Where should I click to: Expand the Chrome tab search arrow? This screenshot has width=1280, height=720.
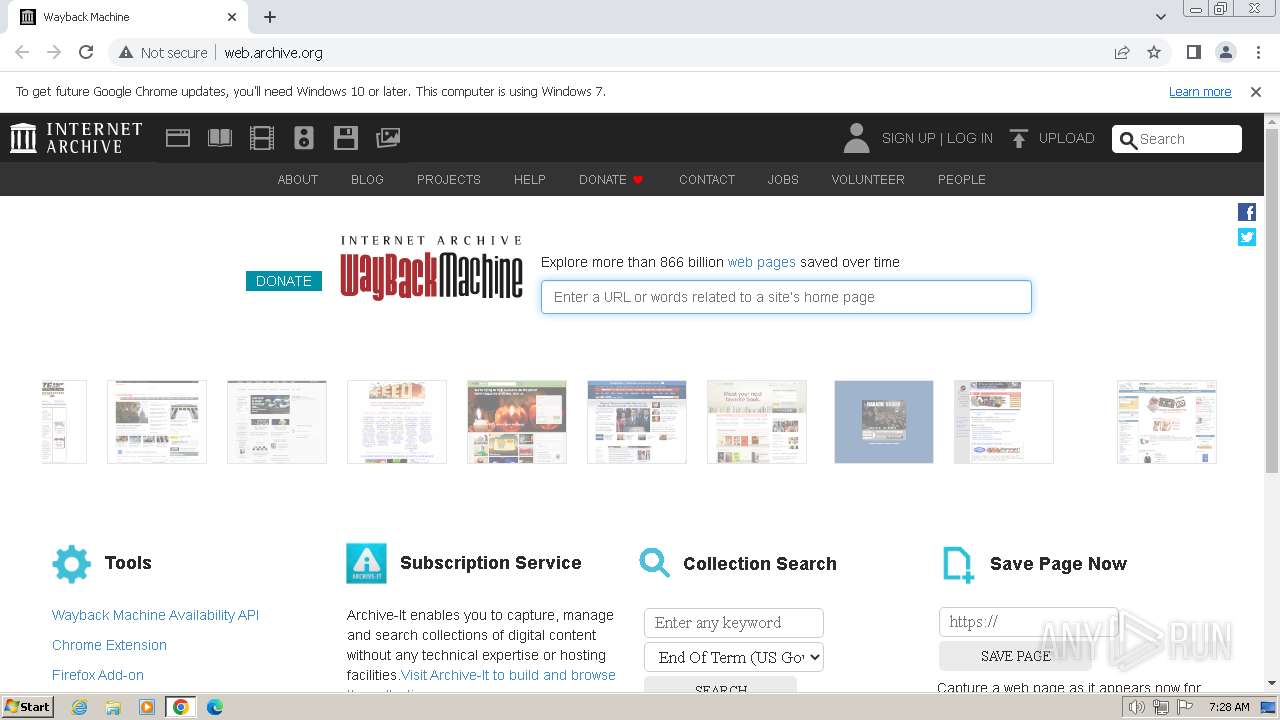click(1161, 17)
